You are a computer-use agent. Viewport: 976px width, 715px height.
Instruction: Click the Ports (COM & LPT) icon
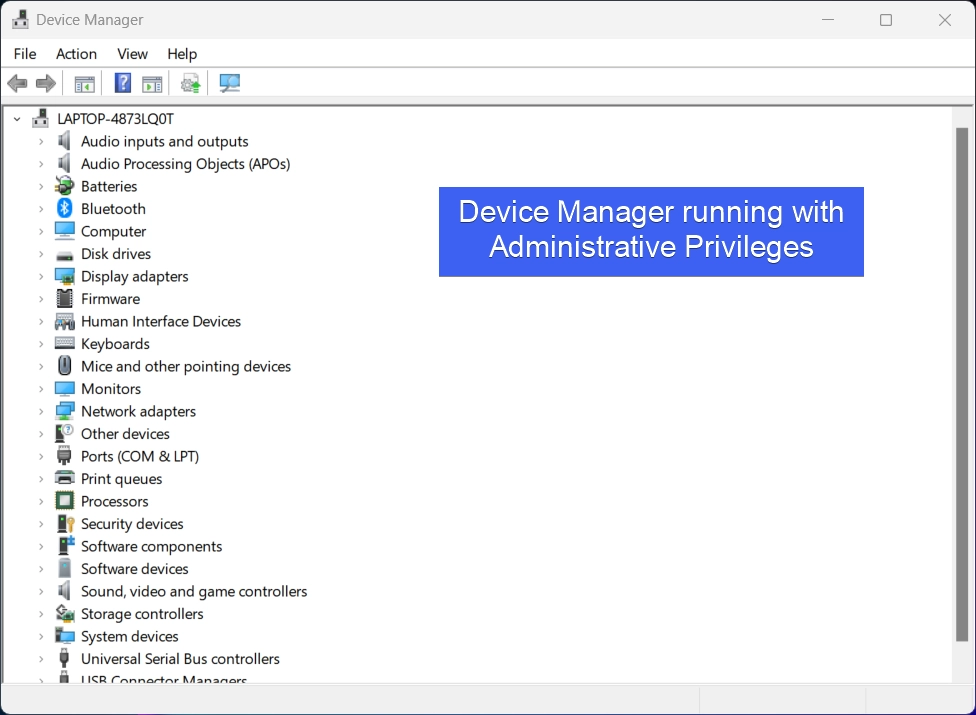tap(63, 456)
